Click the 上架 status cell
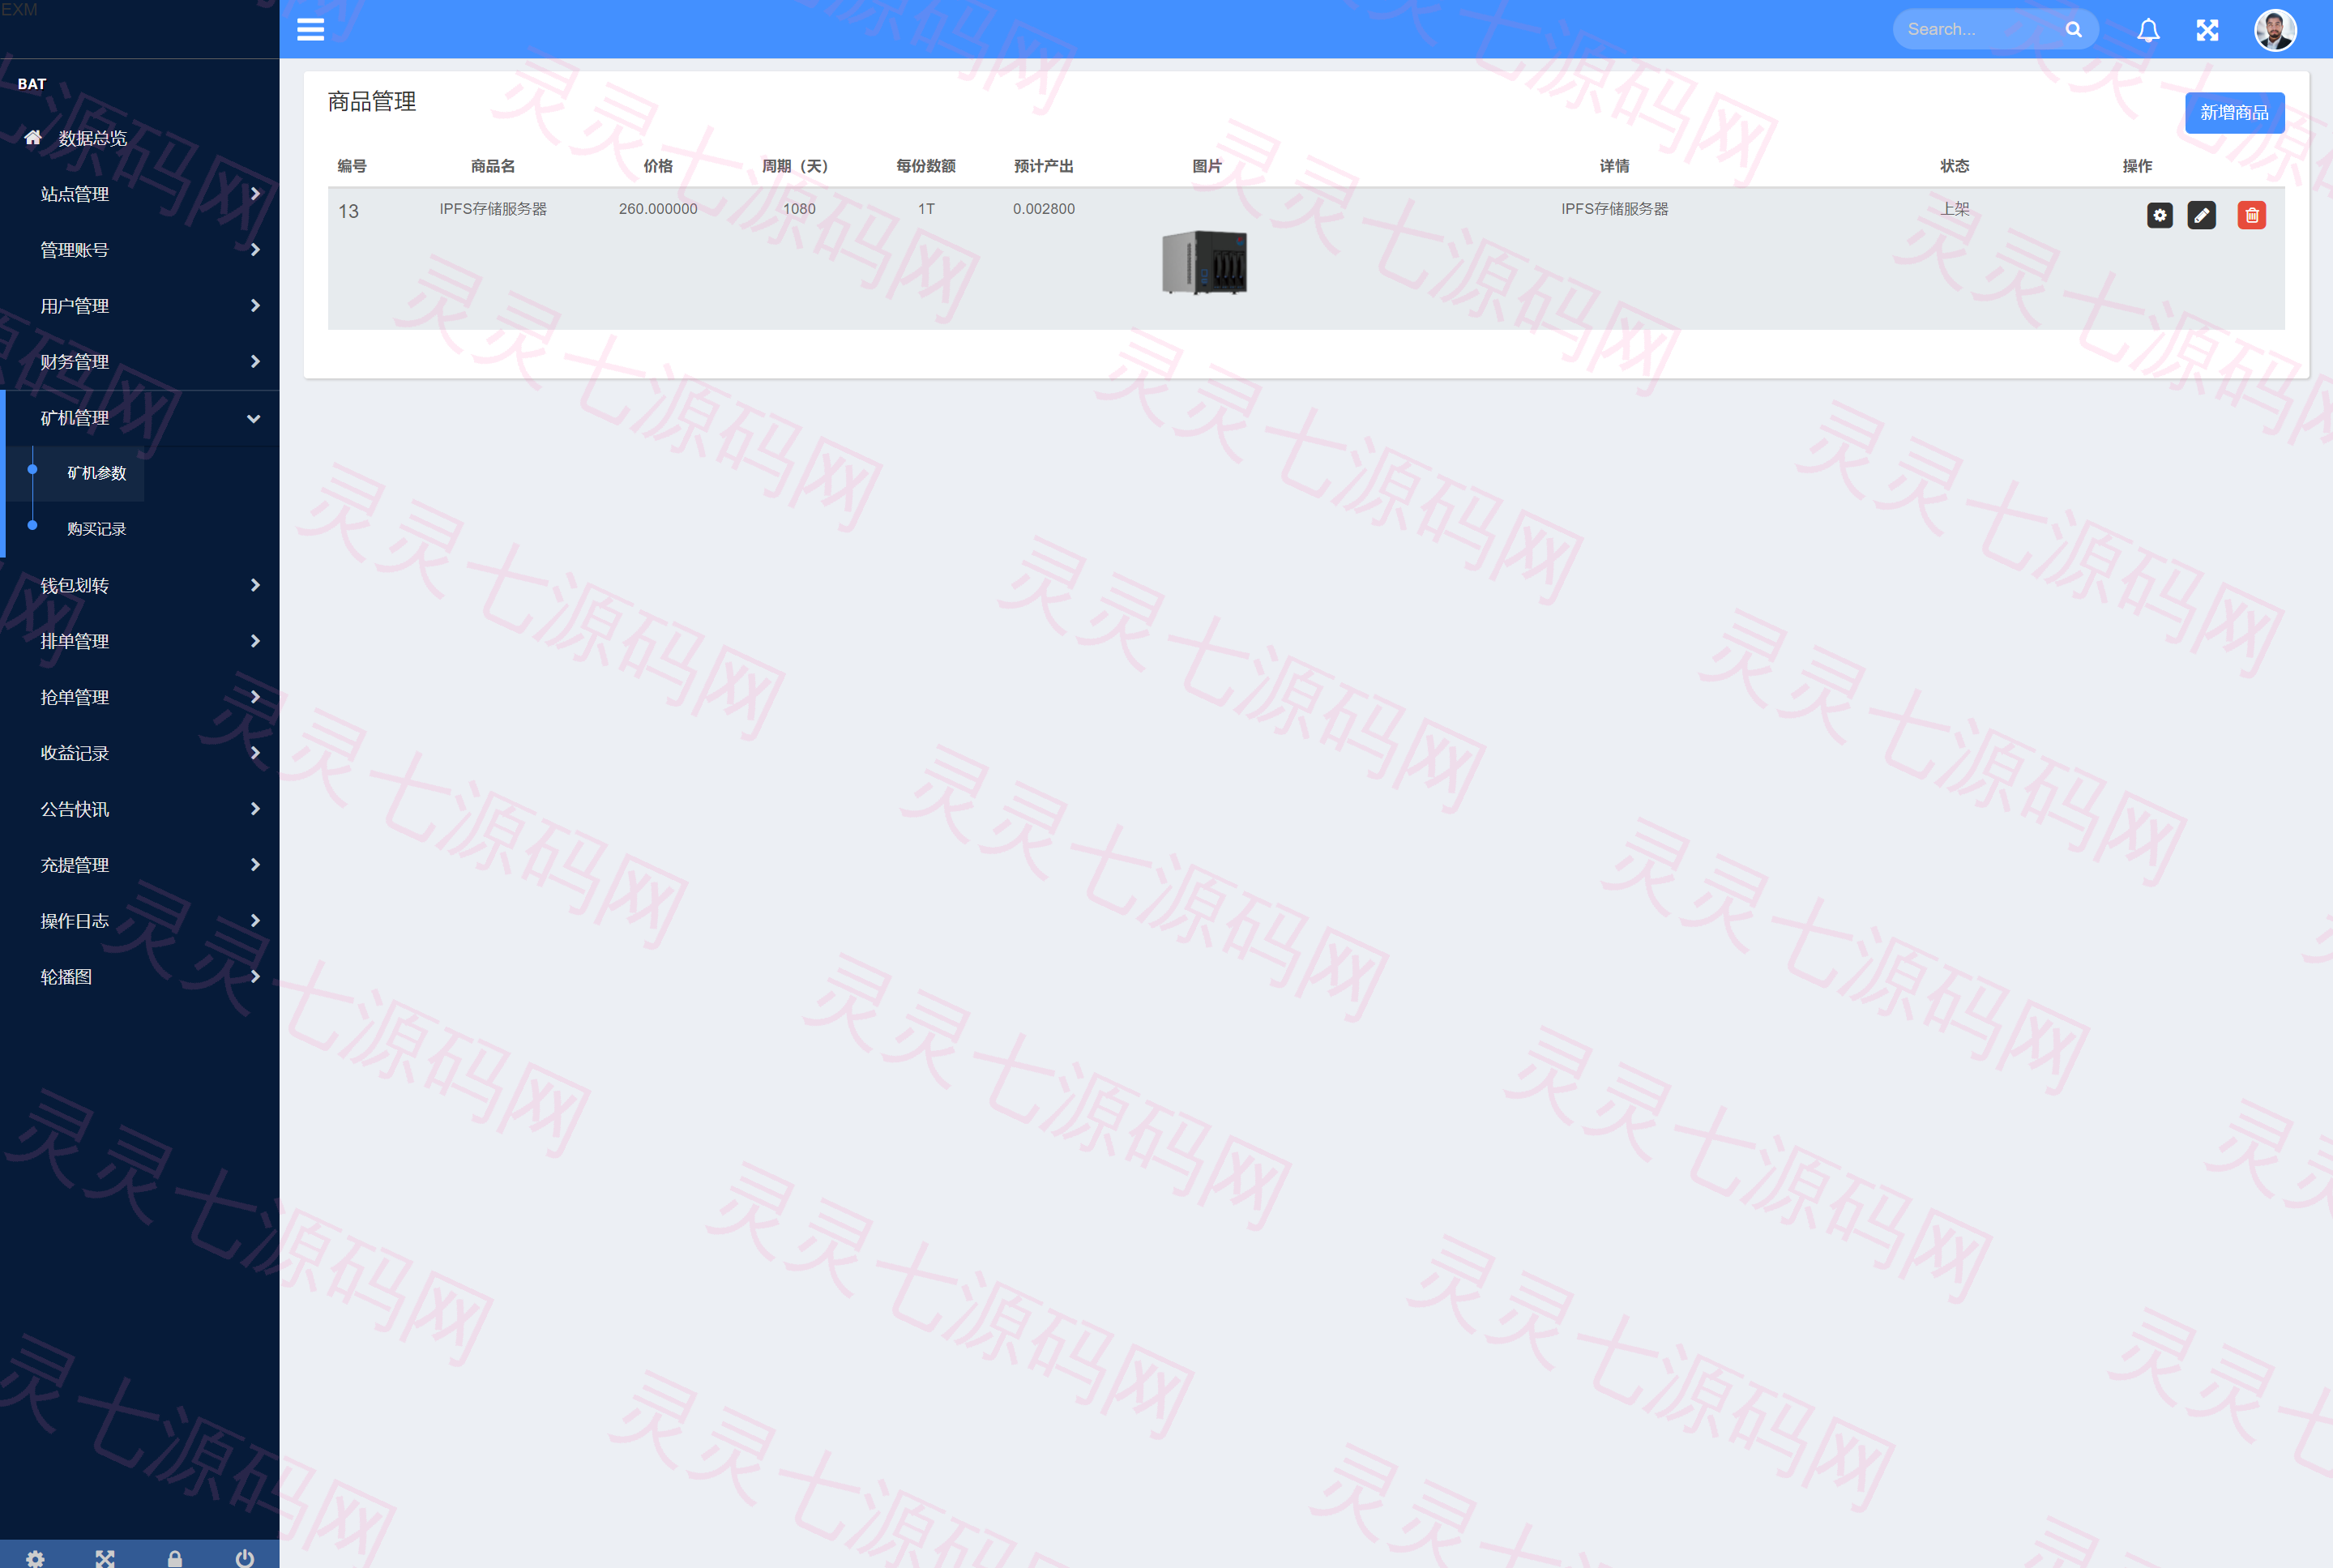This screenshot has height=1568, width=2333. (1954, 209)
